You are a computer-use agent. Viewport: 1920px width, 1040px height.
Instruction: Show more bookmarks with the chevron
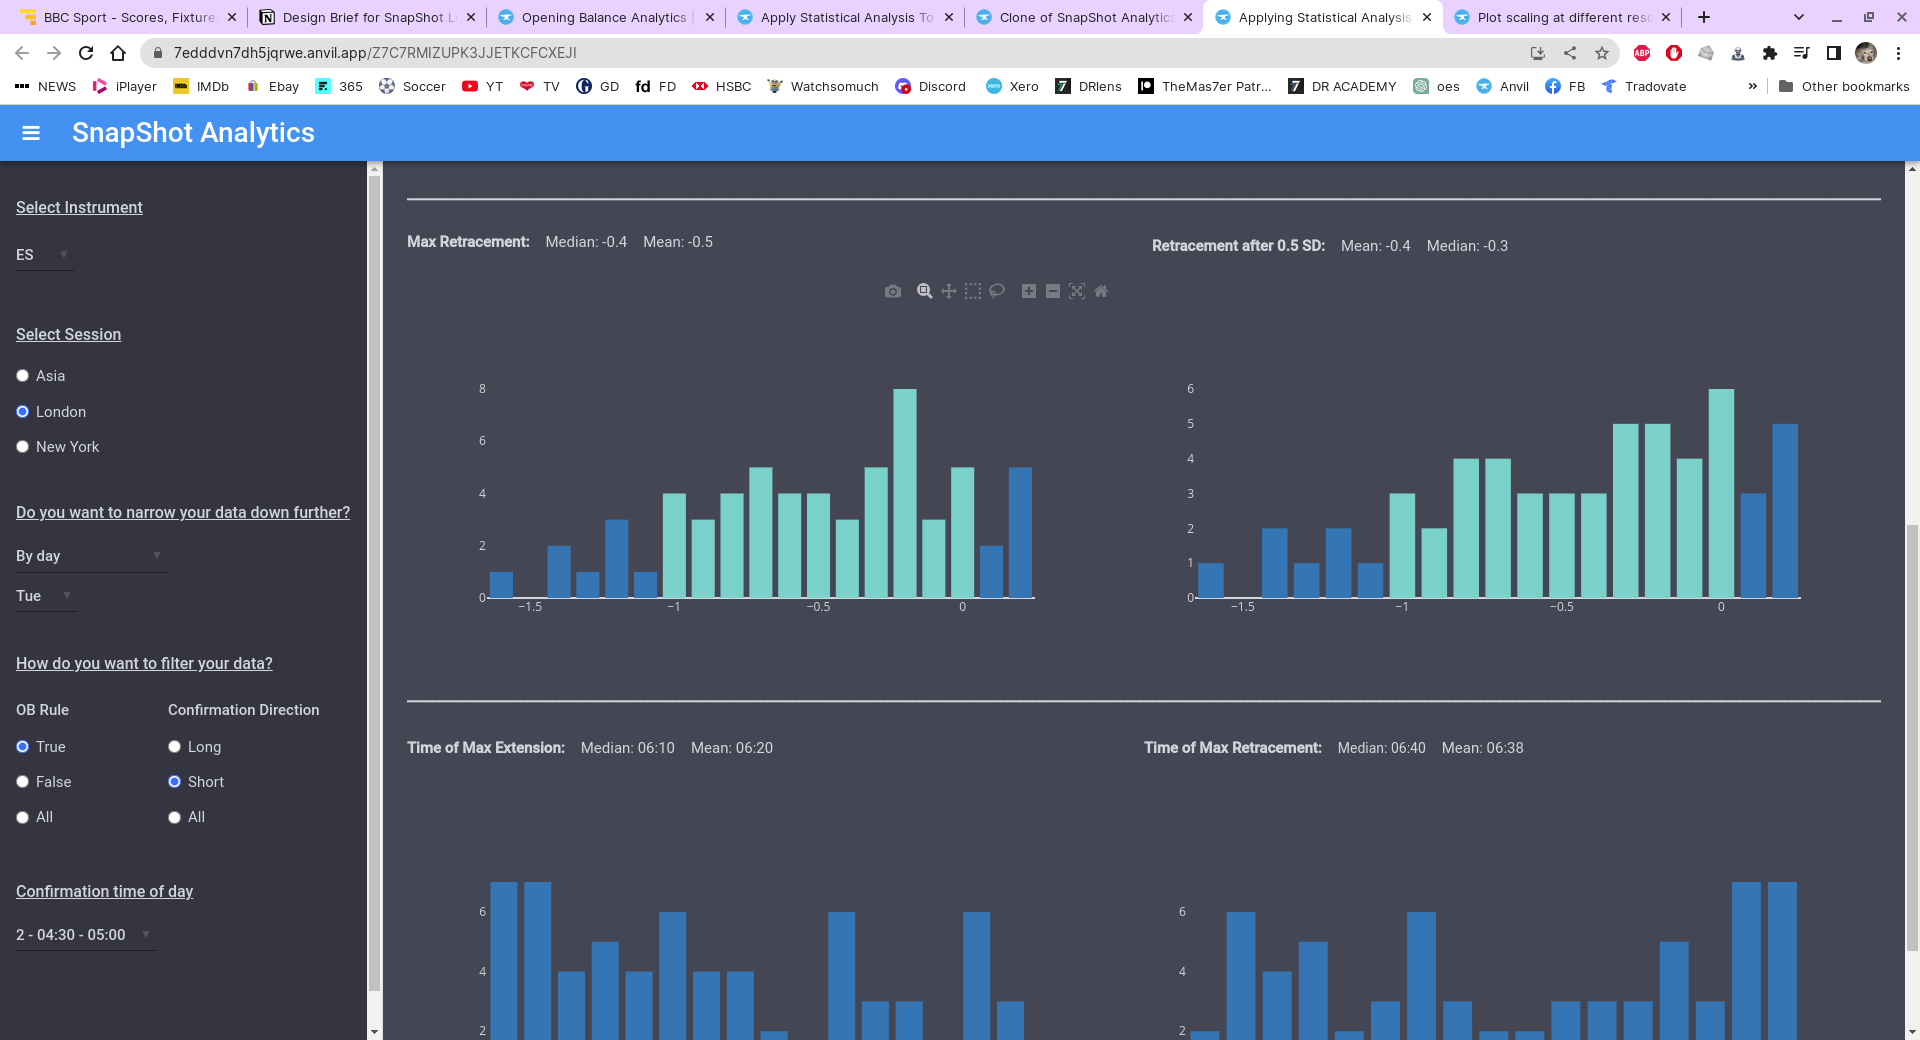click(1752, 87)
